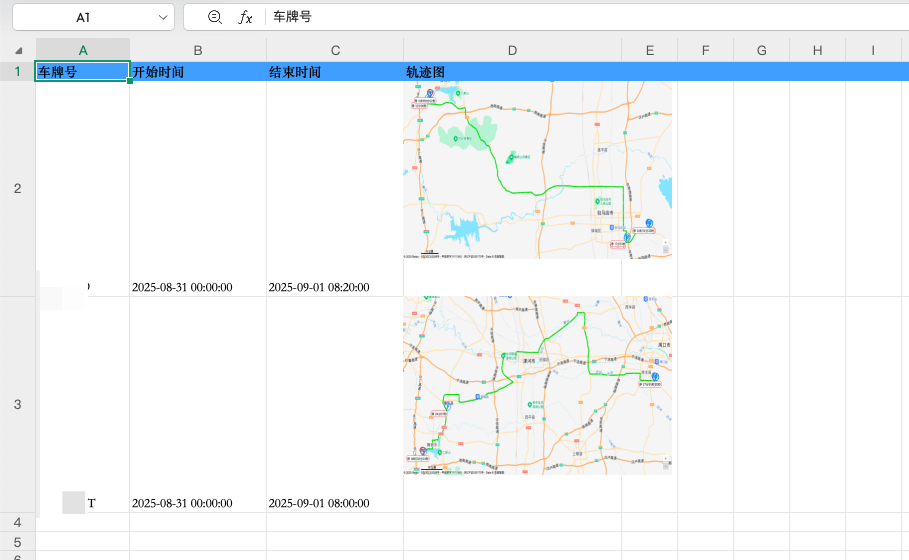
Task: Select column I header
Action: 873,50
